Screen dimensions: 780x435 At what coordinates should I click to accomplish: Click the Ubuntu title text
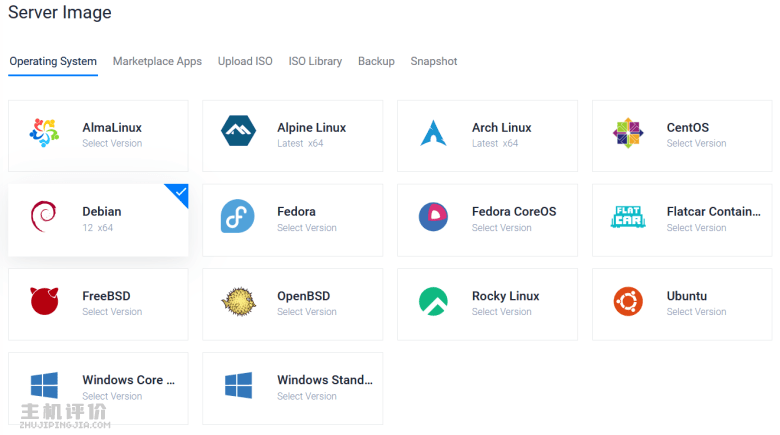pos(686,296)
